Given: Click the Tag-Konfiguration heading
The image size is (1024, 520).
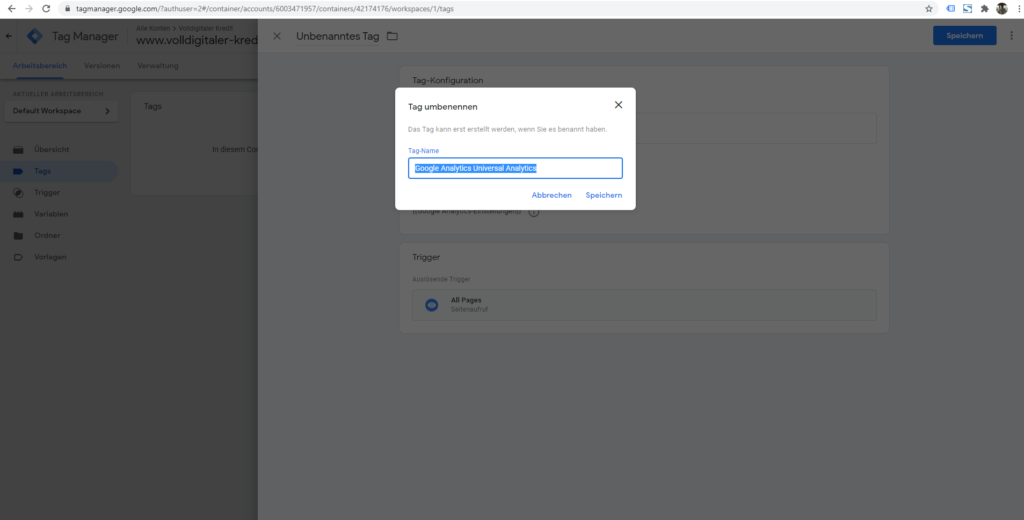Looking at the screenshot, I should (447, 80).
